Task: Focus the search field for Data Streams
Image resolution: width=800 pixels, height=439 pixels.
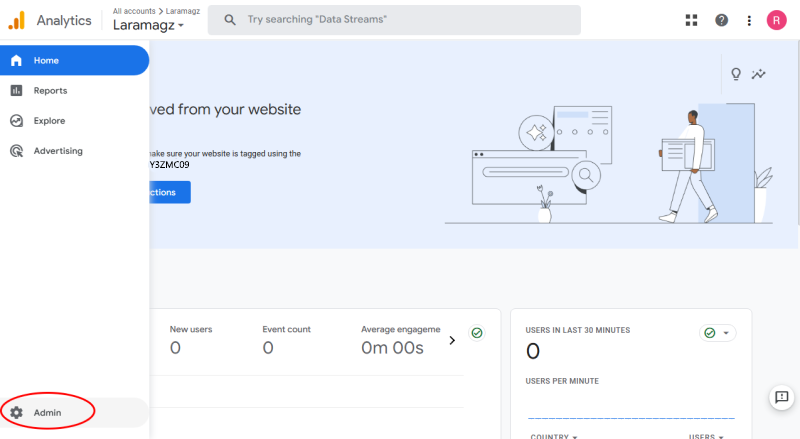Action: (x=394, y=20)
